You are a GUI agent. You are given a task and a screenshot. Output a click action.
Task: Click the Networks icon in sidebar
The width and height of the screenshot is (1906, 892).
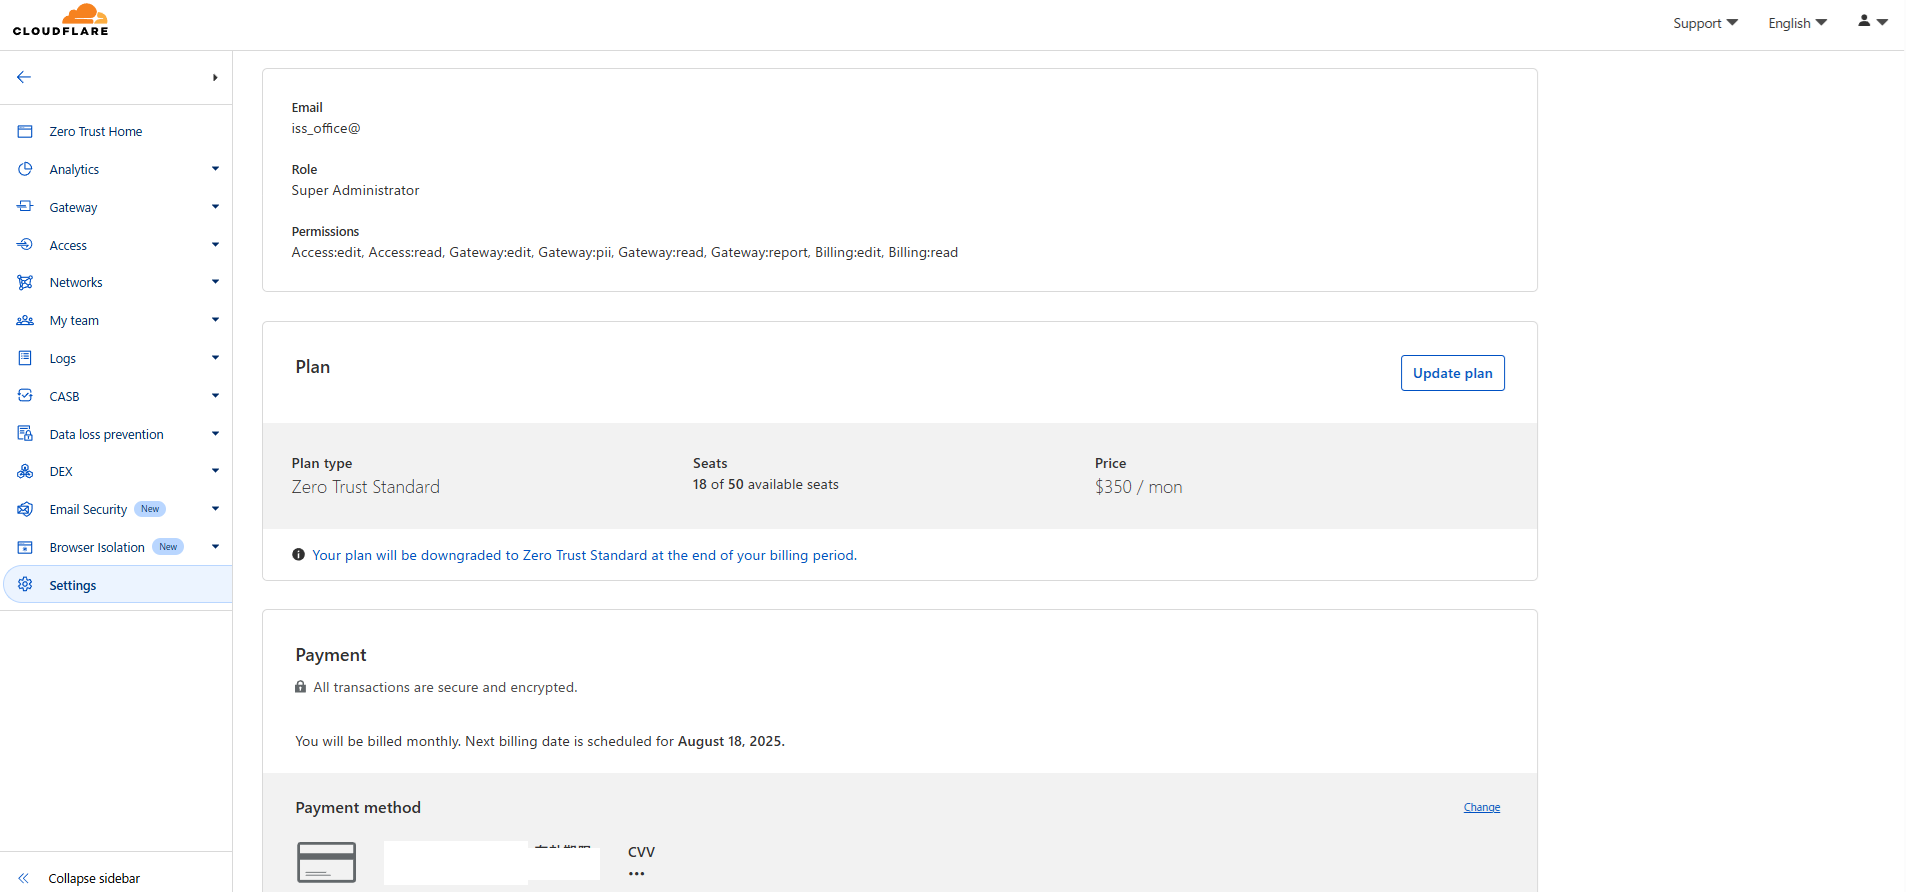(x=25, y=283)
